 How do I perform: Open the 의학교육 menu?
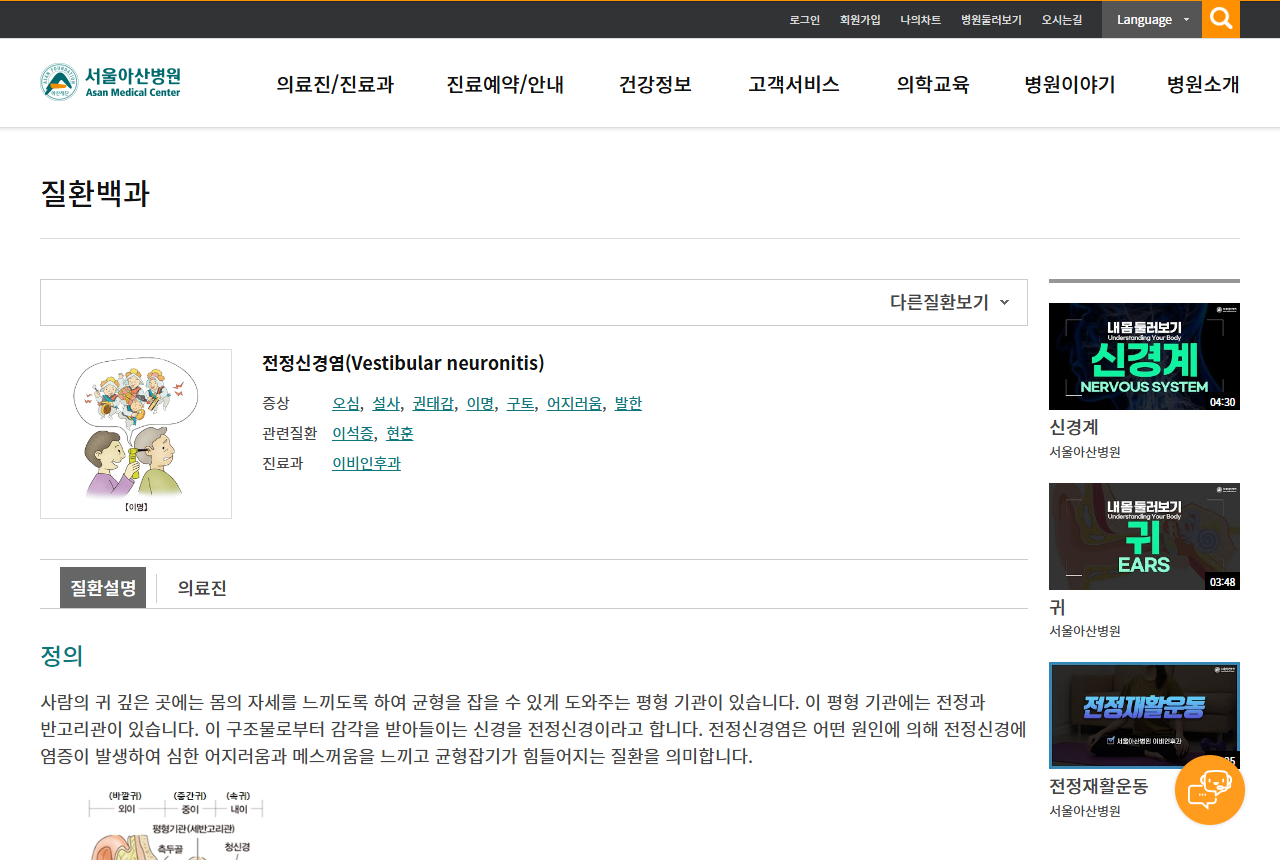point(933,84)
